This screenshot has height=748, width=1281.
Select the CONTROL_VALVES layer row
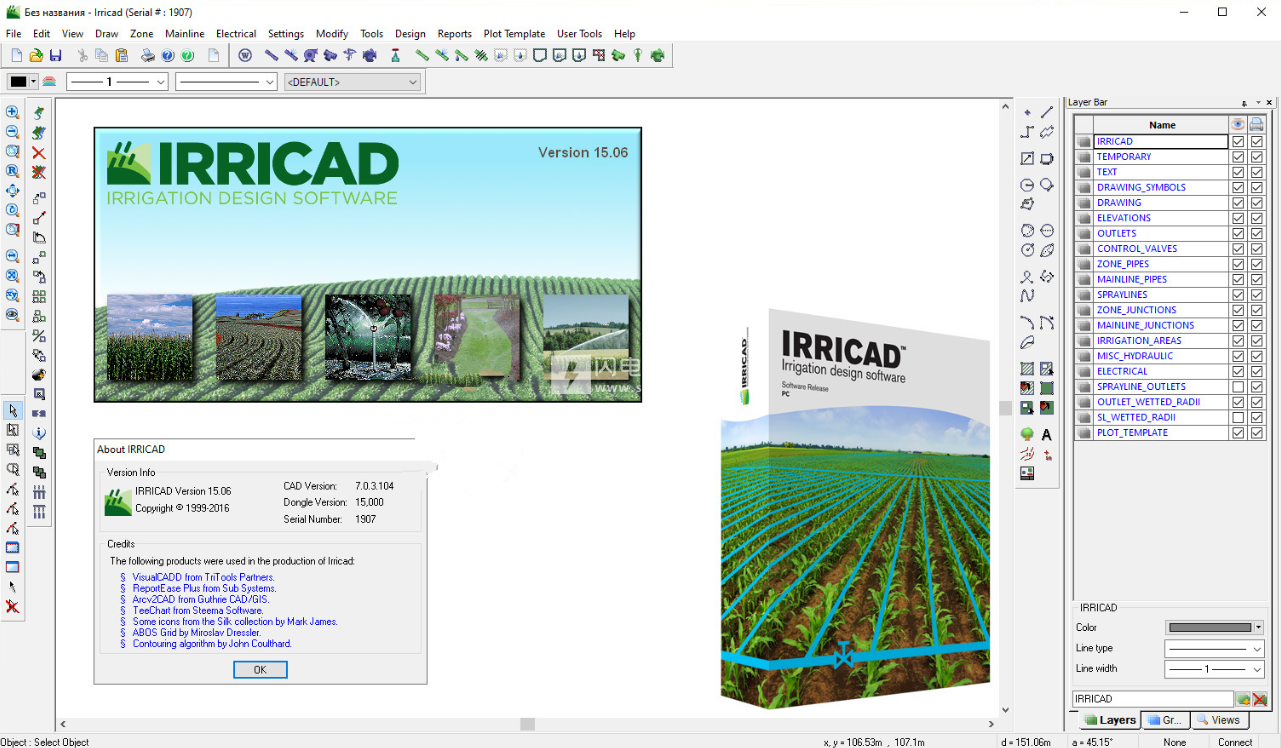(1160, 249)
